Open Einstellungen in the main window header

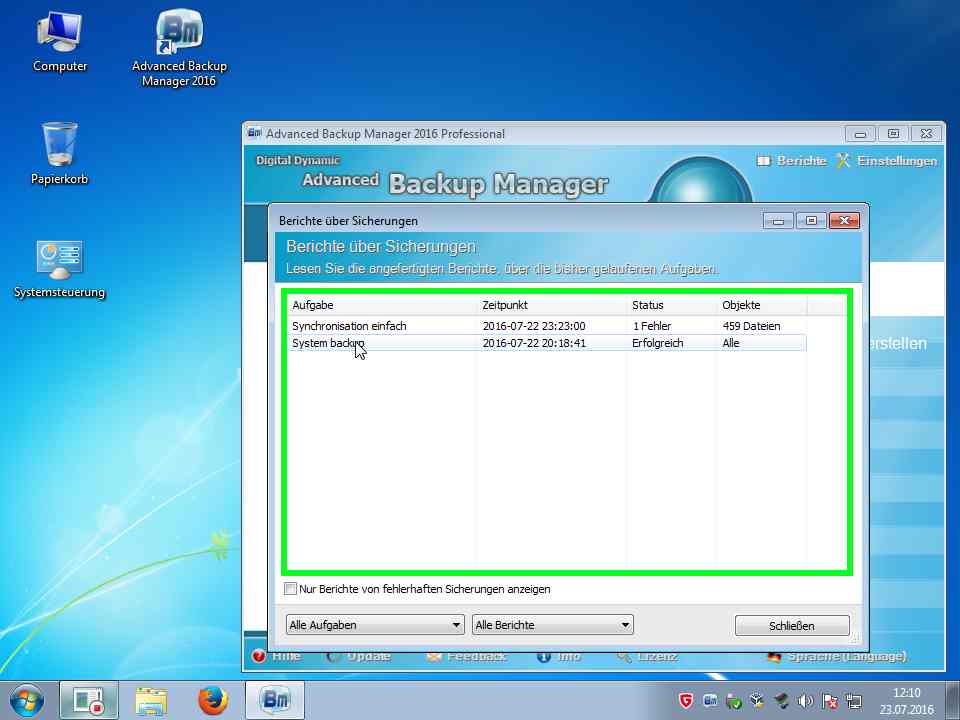(x=887, y=160)
